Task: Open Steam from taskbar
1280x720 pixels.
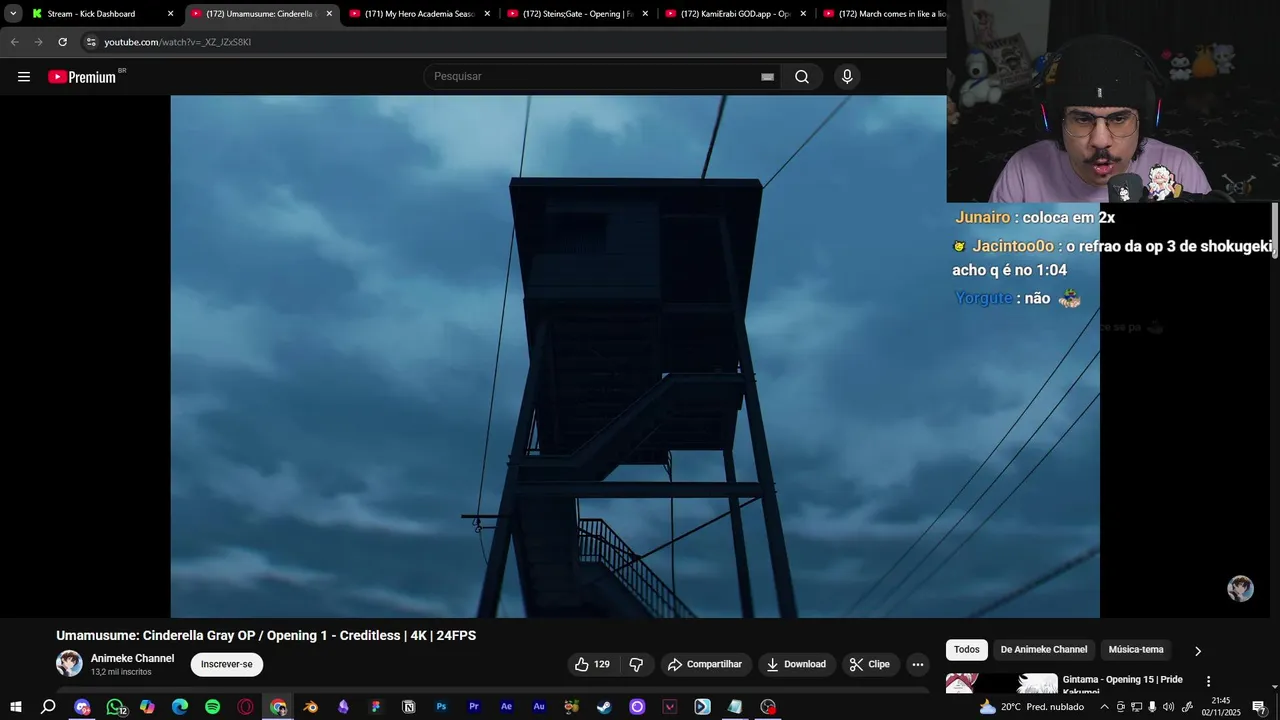Action: pos(604,707)
